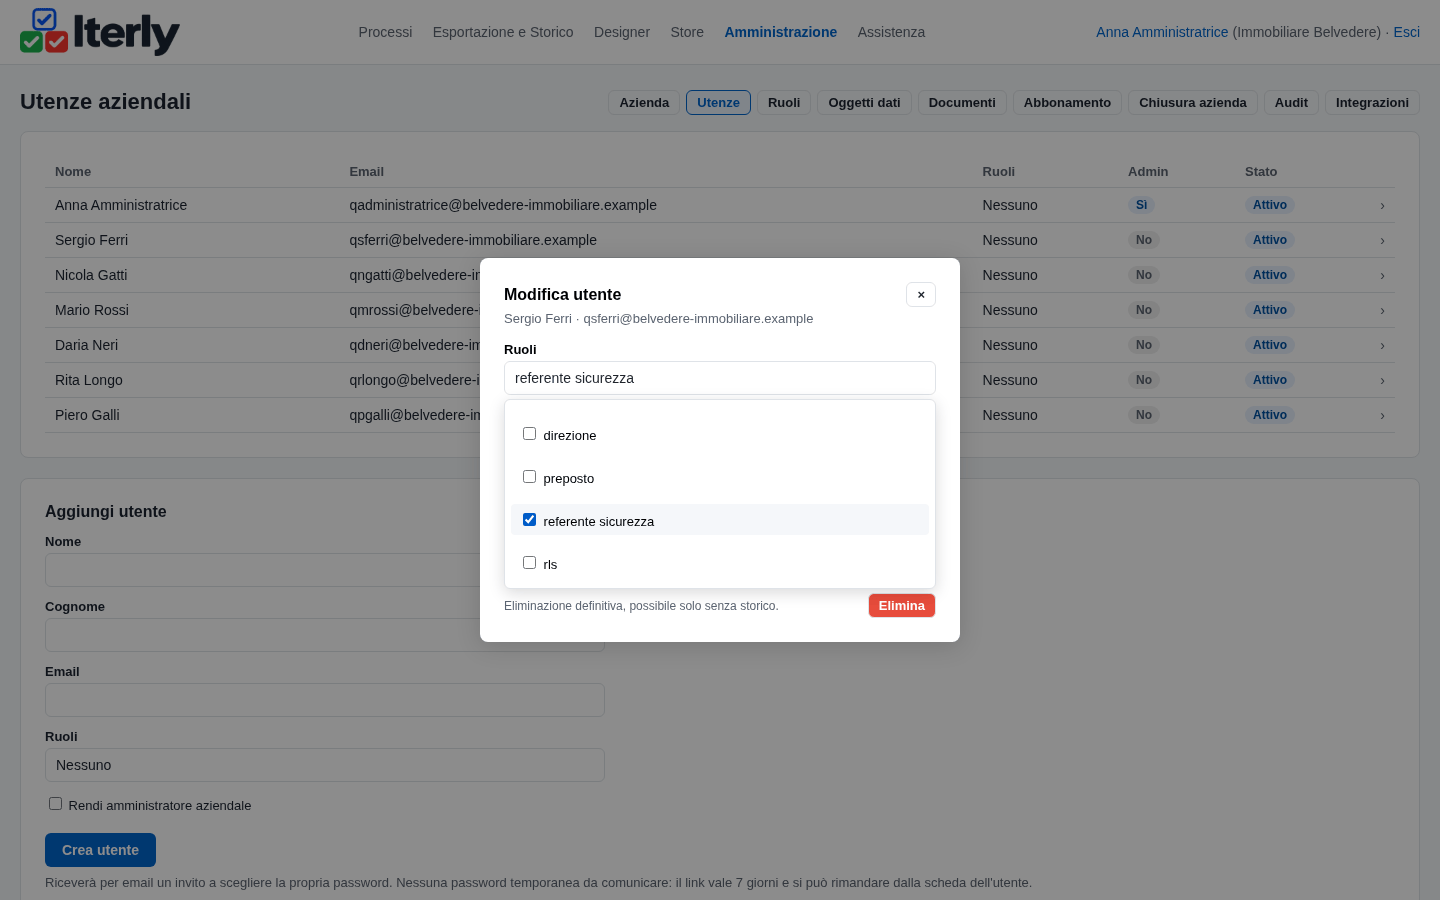This screenshot has width=1440, height=900.
Task: Expand Daria Neri row chevron
Action: 1382,345
